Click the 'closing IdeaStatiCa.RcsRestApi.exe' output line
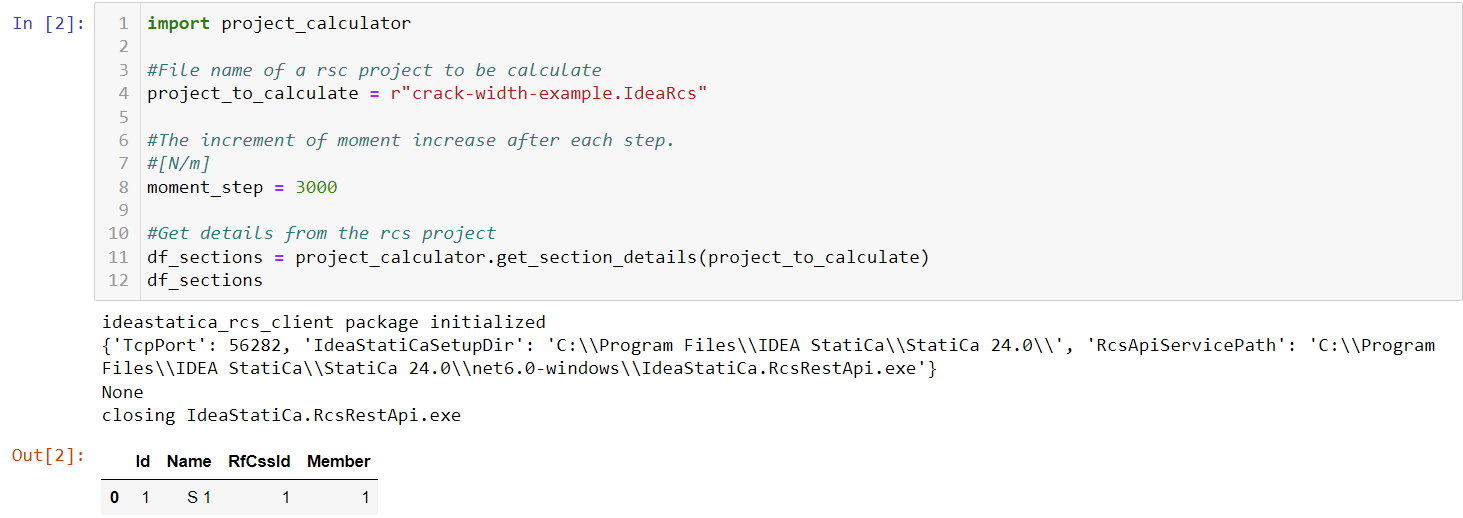Viewport: 1463px width, 518px height. click(x=281, y=414)
